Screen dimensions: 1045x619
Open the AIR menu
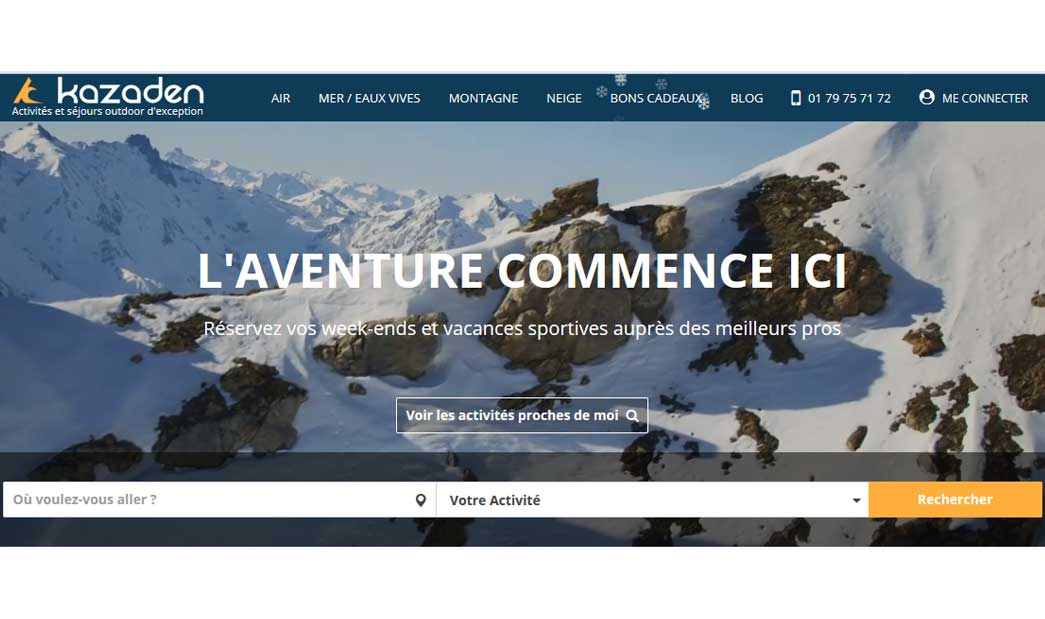click(281, 98)
